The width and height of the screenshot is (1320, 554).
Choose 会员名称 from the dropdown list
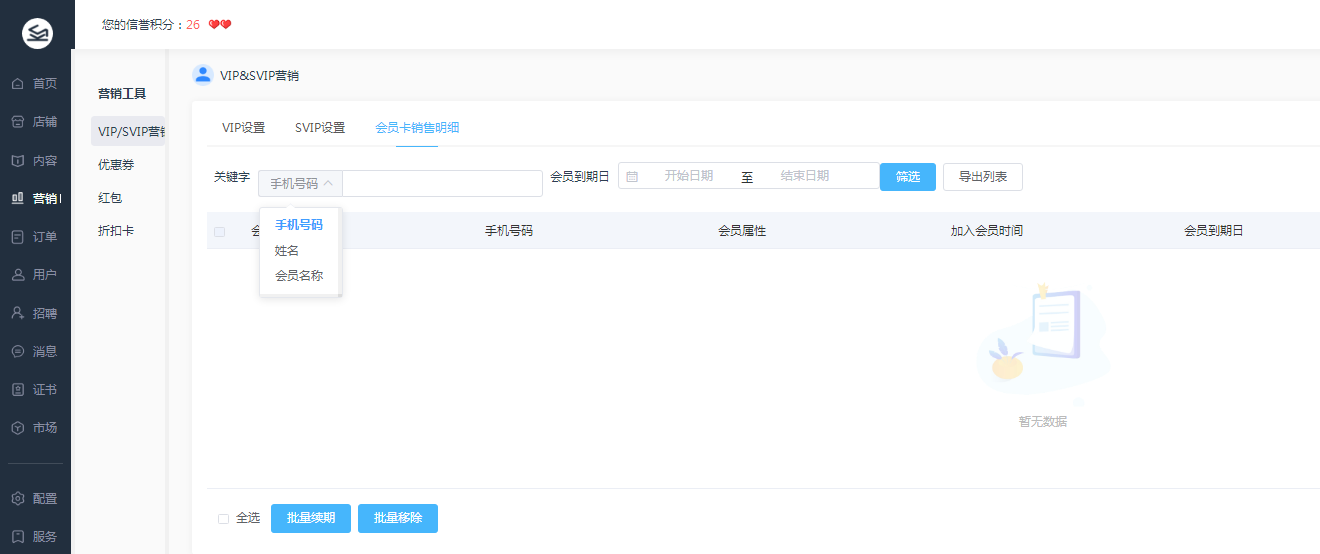pos(299,276)
